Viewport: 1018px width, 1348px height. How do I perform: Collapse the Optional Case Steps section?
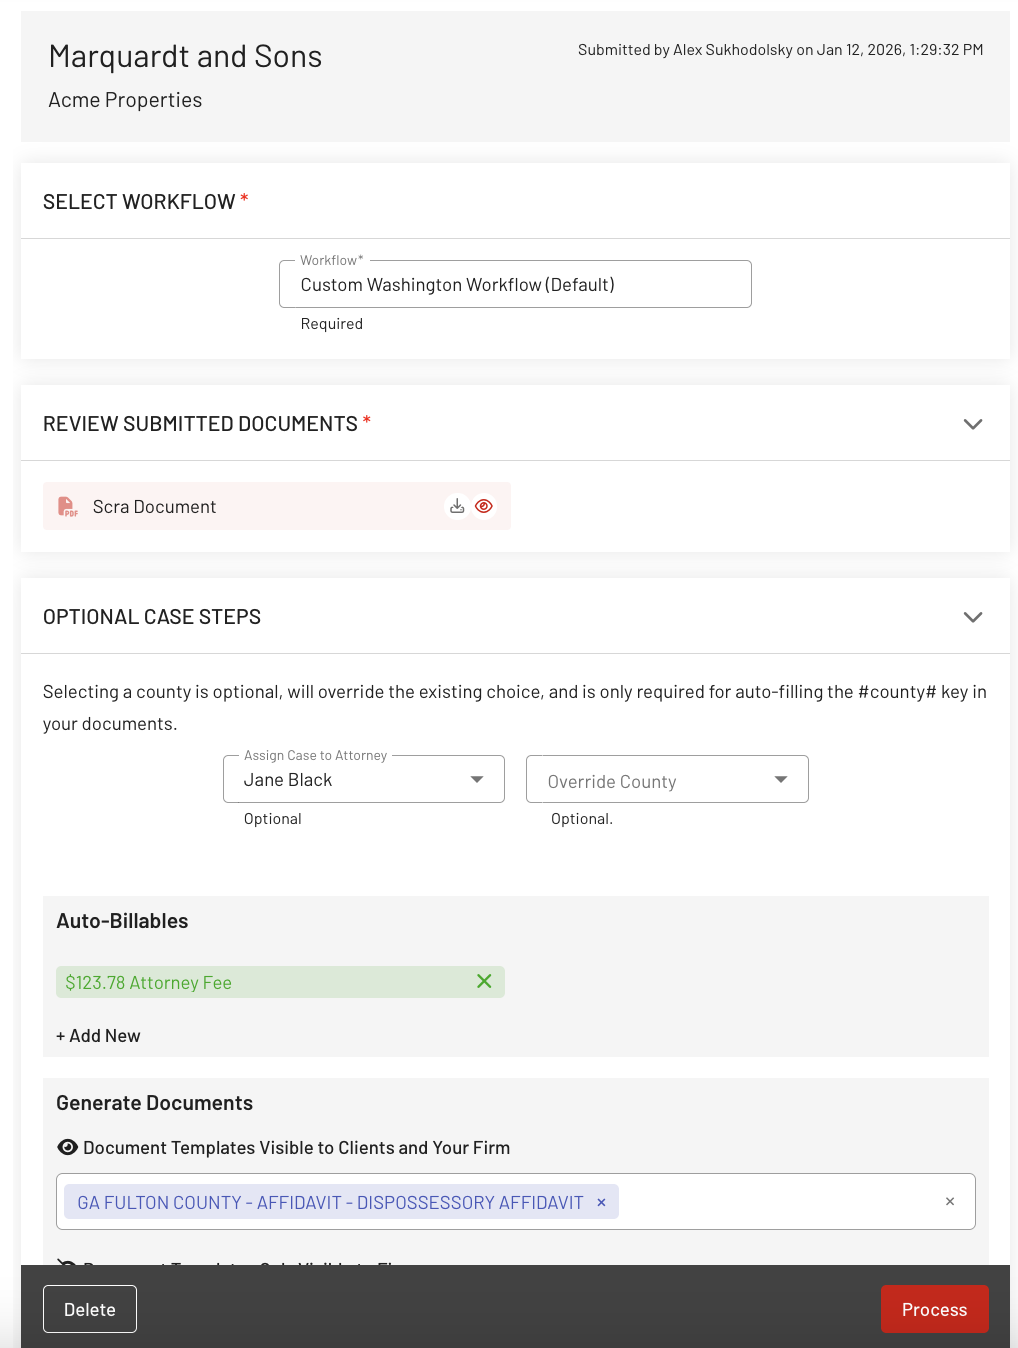tap(972, 617)
